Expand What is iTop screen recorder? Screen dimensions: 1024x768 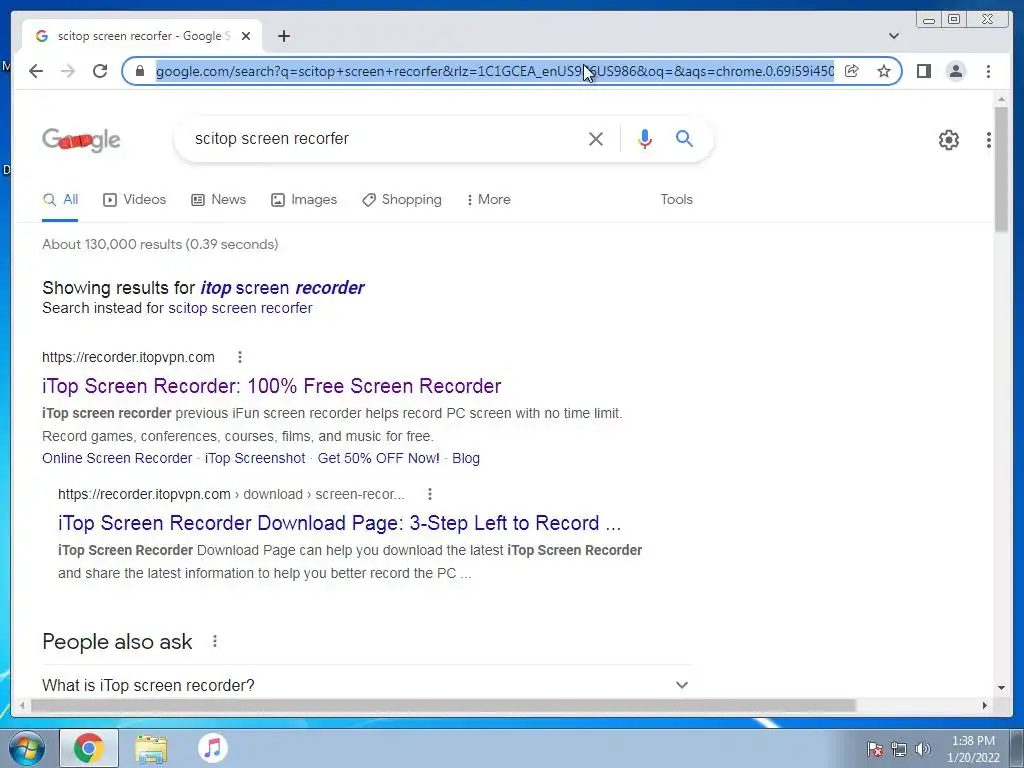[367, 685]
